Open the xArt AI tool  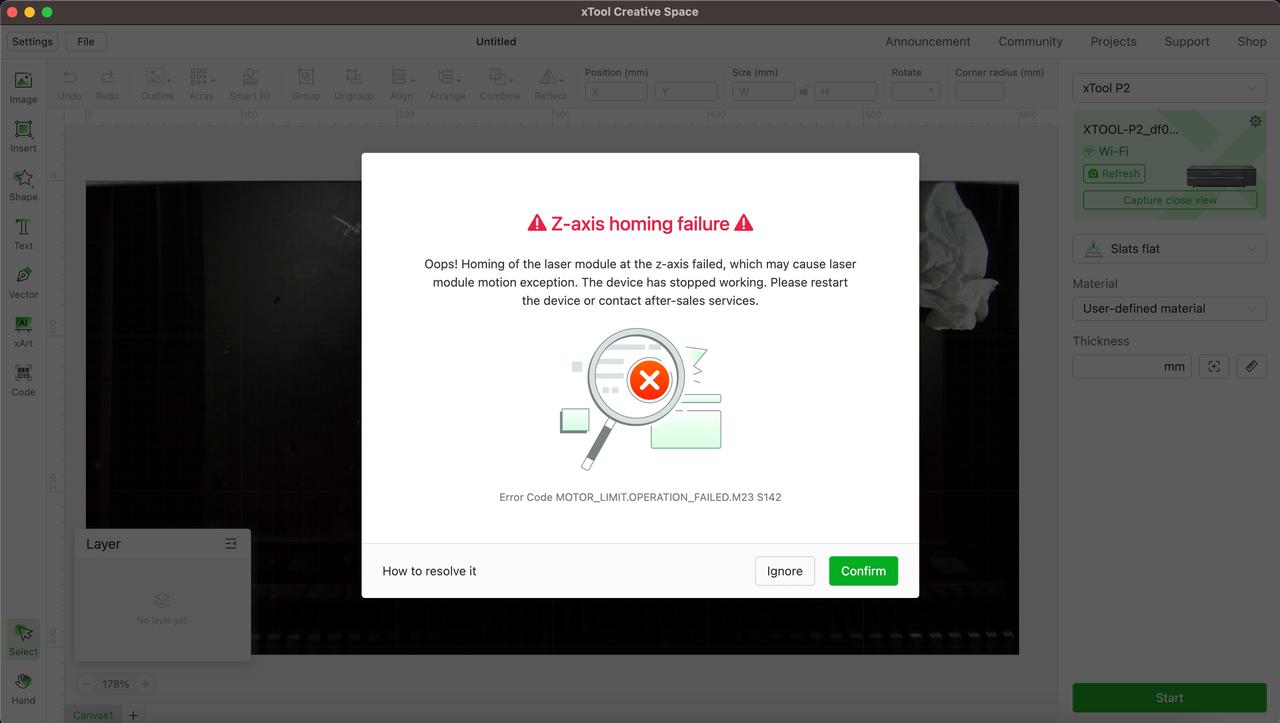click(x=23, y=330)
